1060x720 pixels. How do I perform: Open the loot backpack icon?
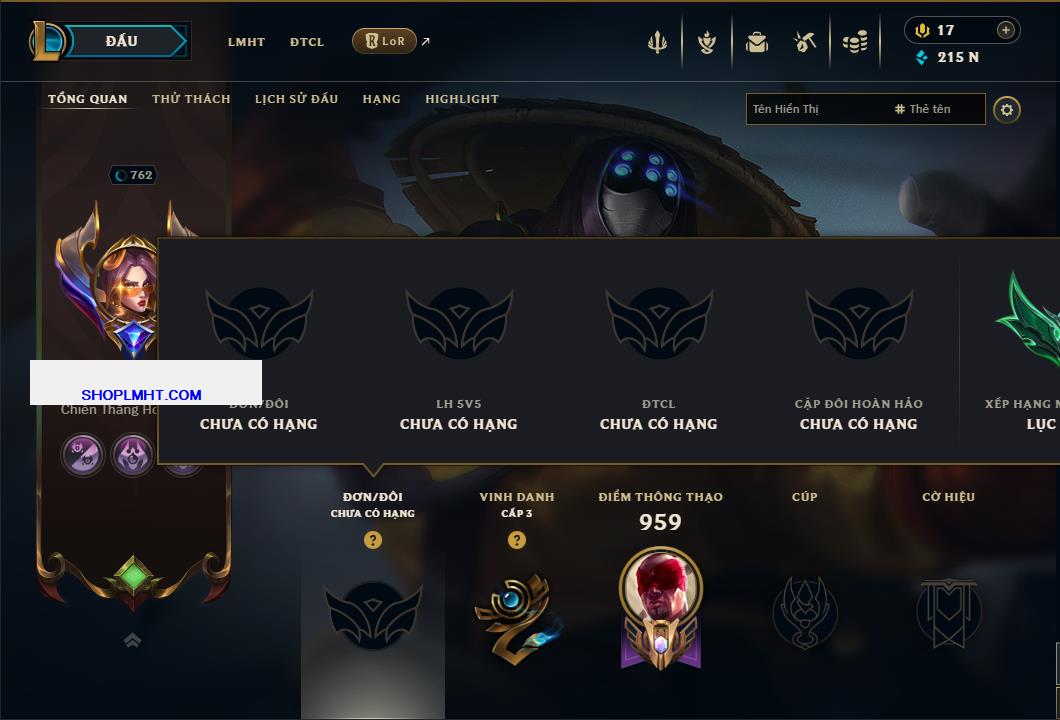coord(757,43)
